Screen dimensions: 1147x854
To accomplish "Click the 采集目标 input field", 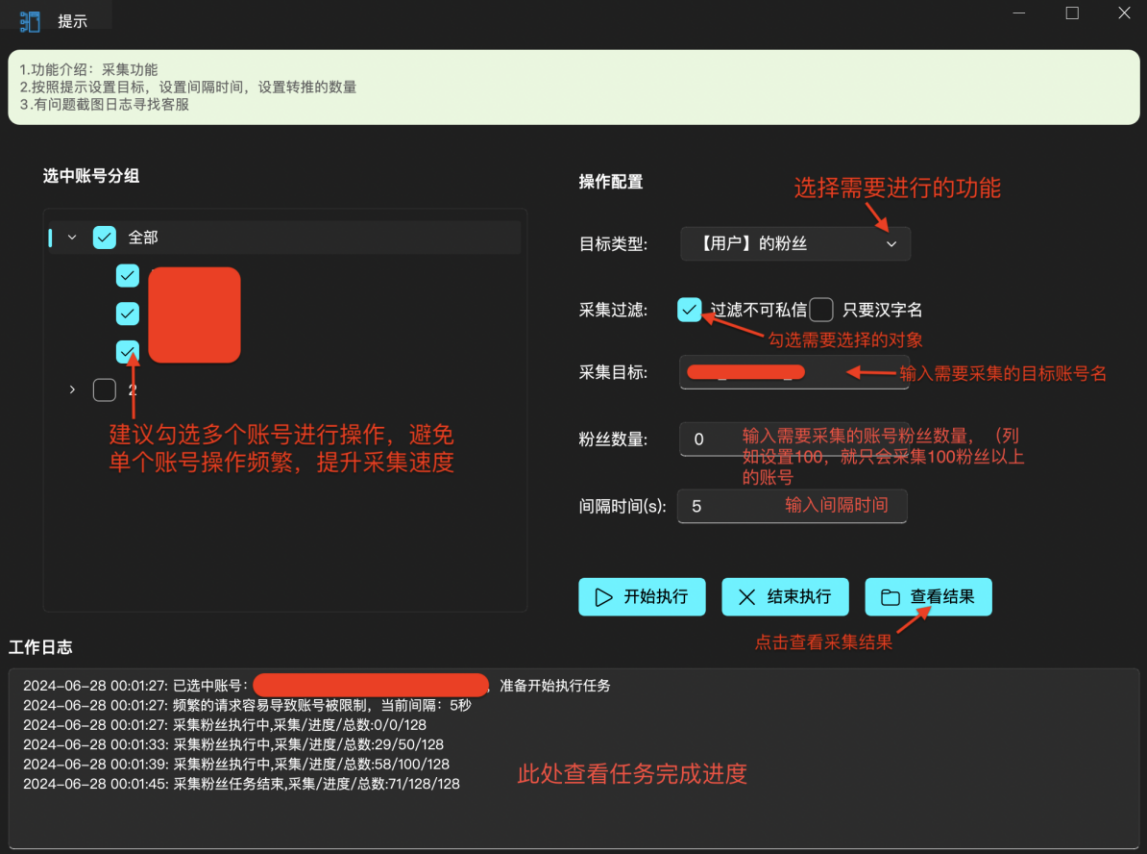I will tap(794, 373).
